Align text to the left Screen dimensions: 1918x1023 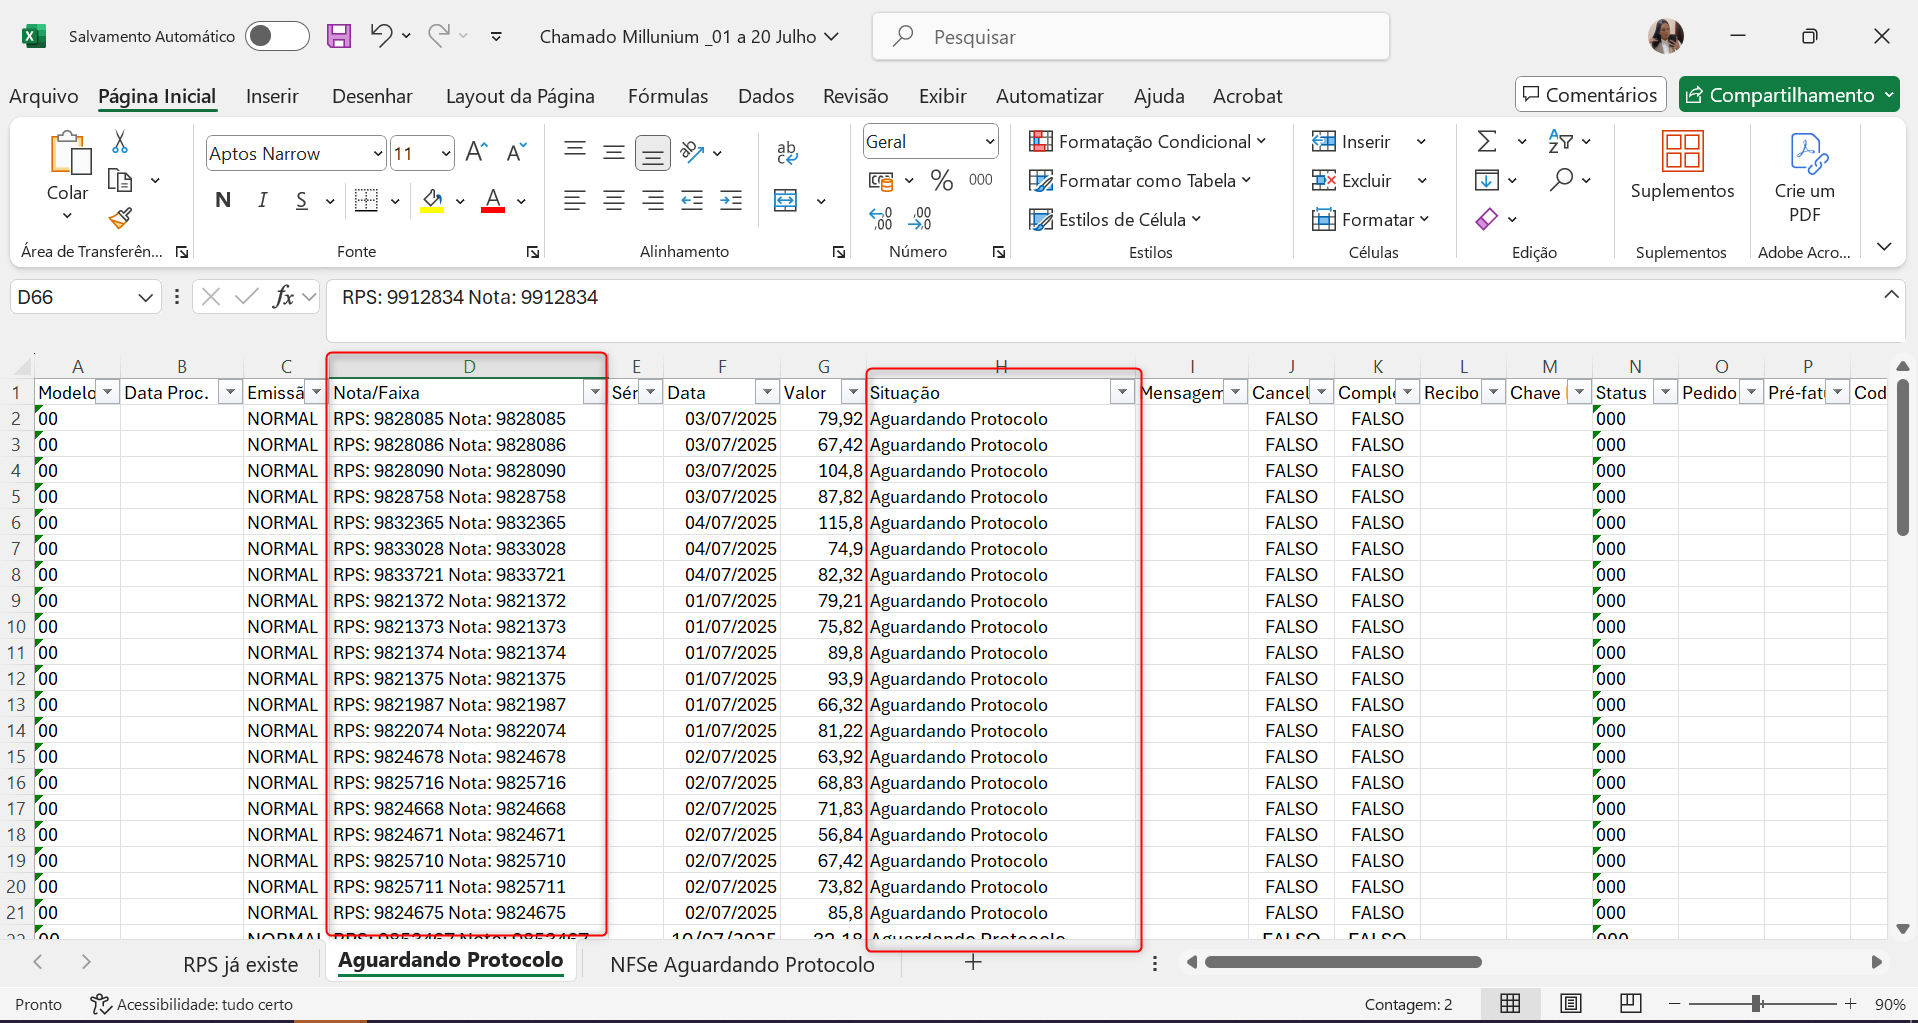point(574,200)
